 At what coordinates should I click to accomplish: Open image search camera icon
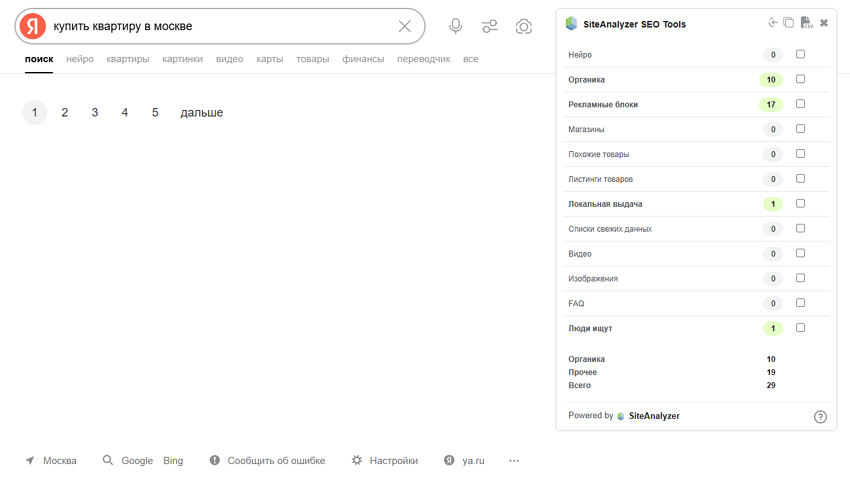(x=523, y=26)
